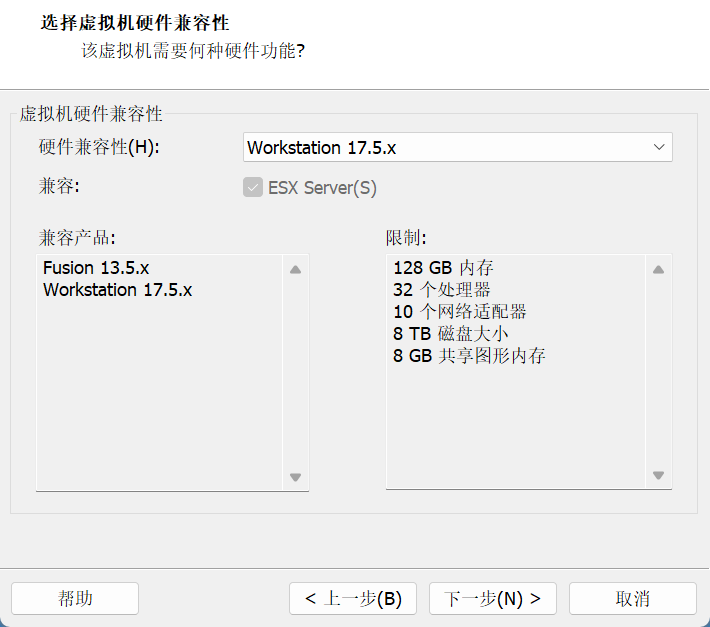Toggle the ESX Server(S) checkbox
This screenshot has width=710, height=627.
click(x=253, y=187)
